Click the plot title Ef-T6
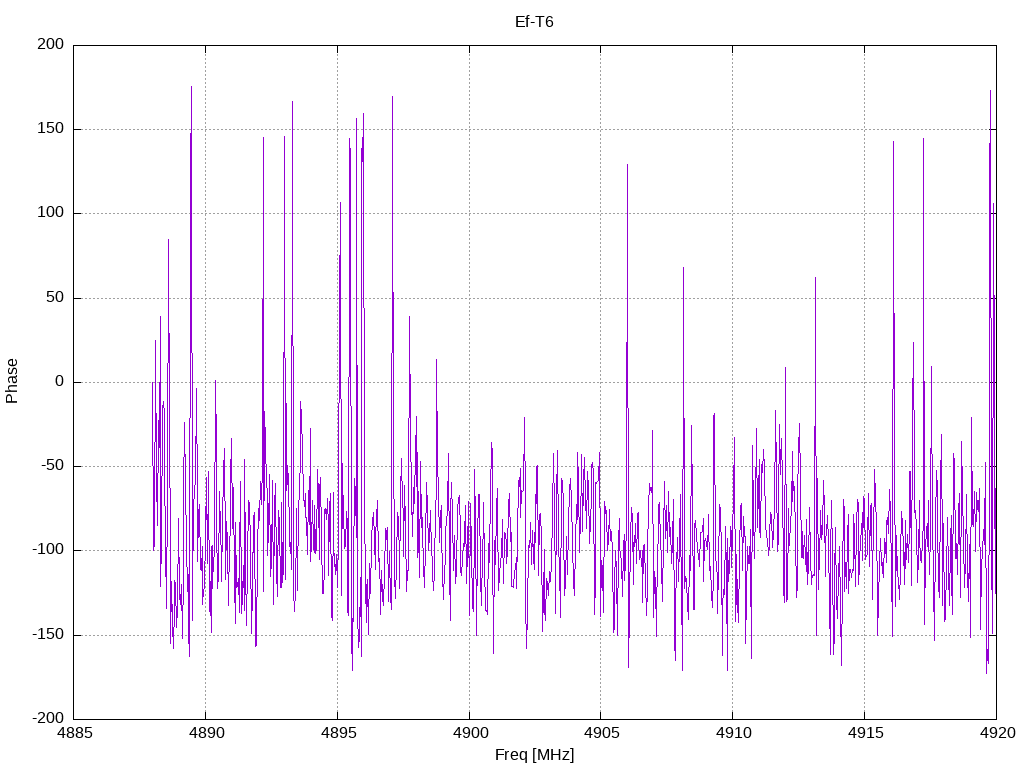1024x768 pixels. pos(534,22)
